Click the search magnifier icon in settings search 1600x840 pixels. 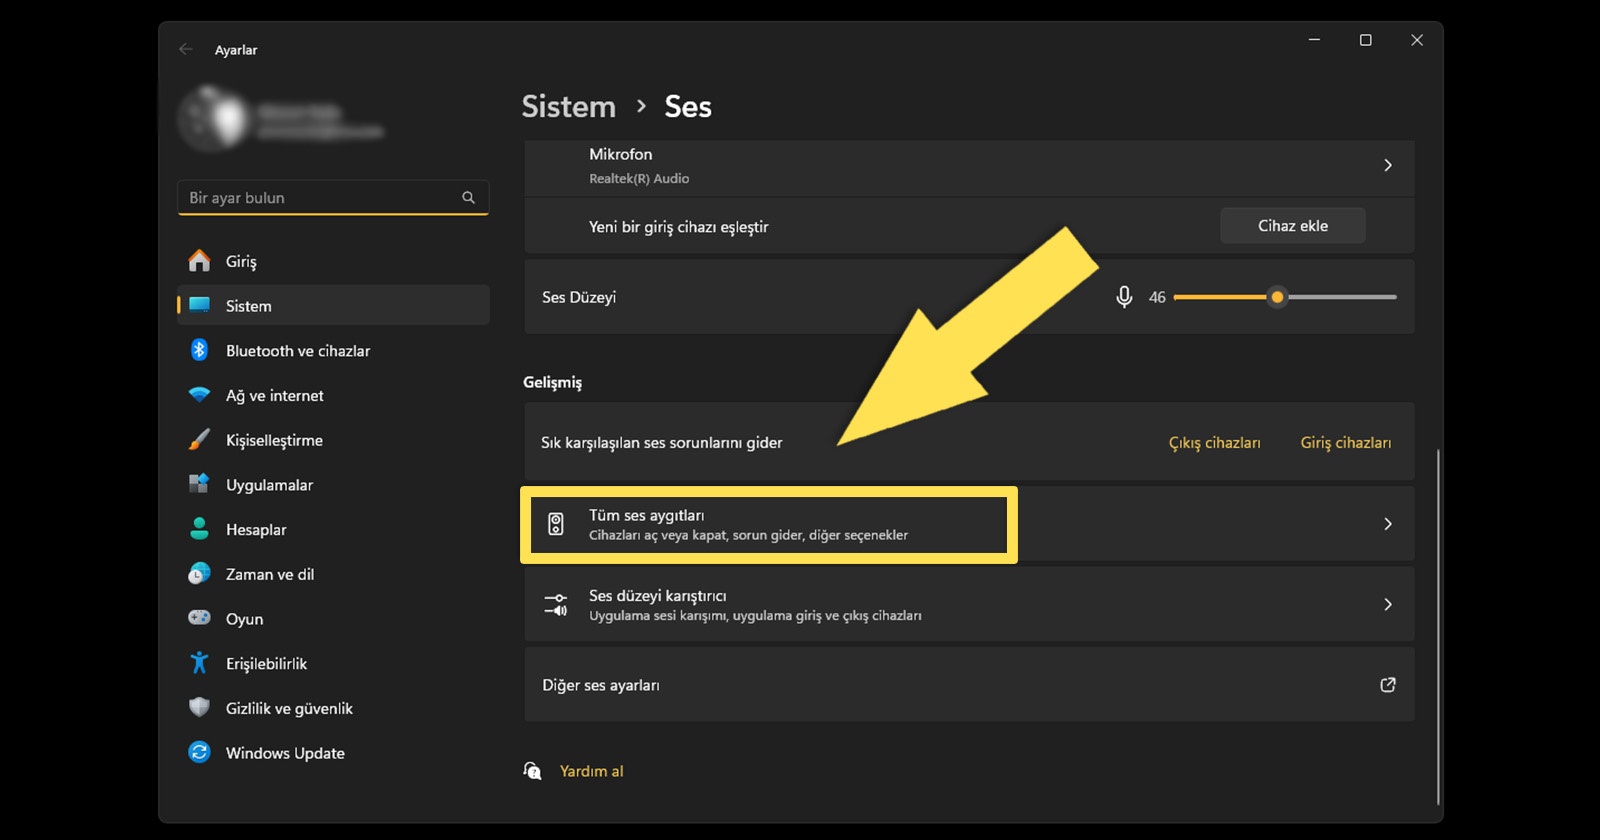coord(468,198)
